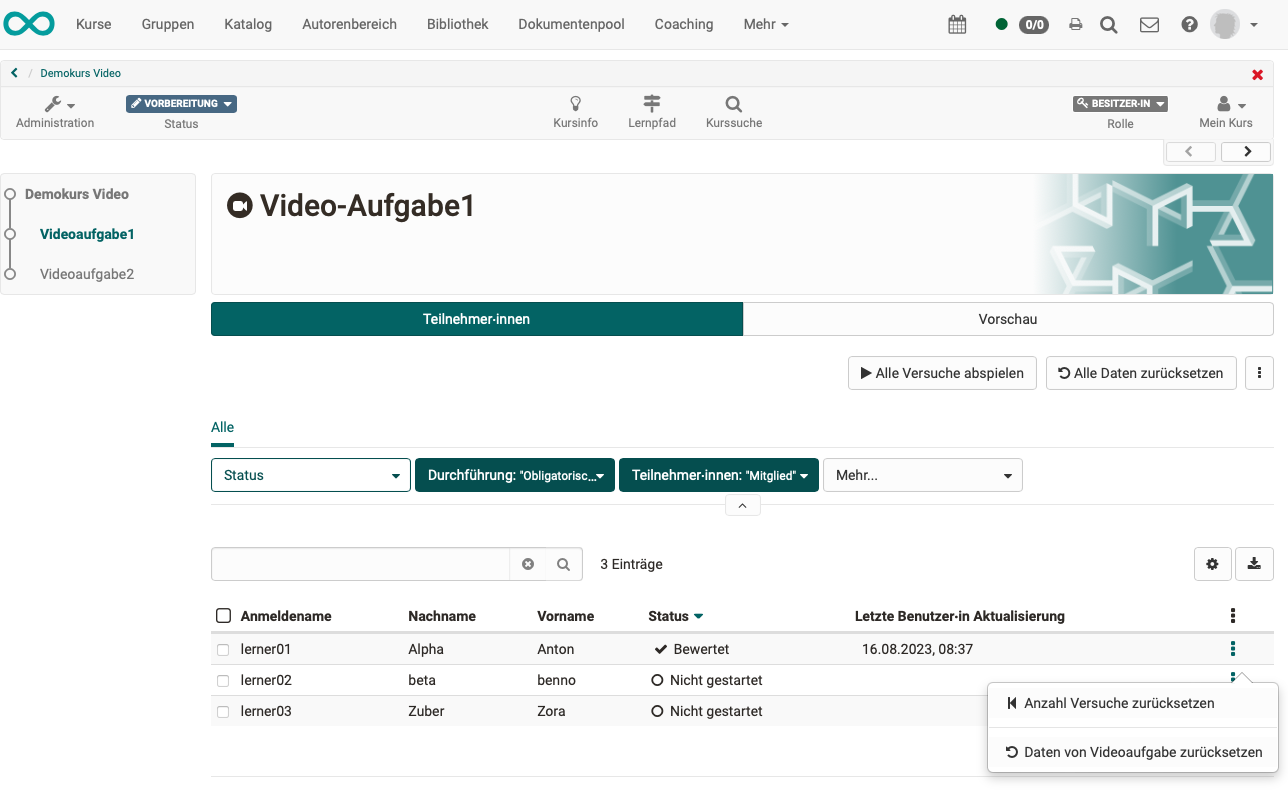Click Alle Versuche abspielen button
This screenshot has width=1288, height=794.
click(941, 373)
